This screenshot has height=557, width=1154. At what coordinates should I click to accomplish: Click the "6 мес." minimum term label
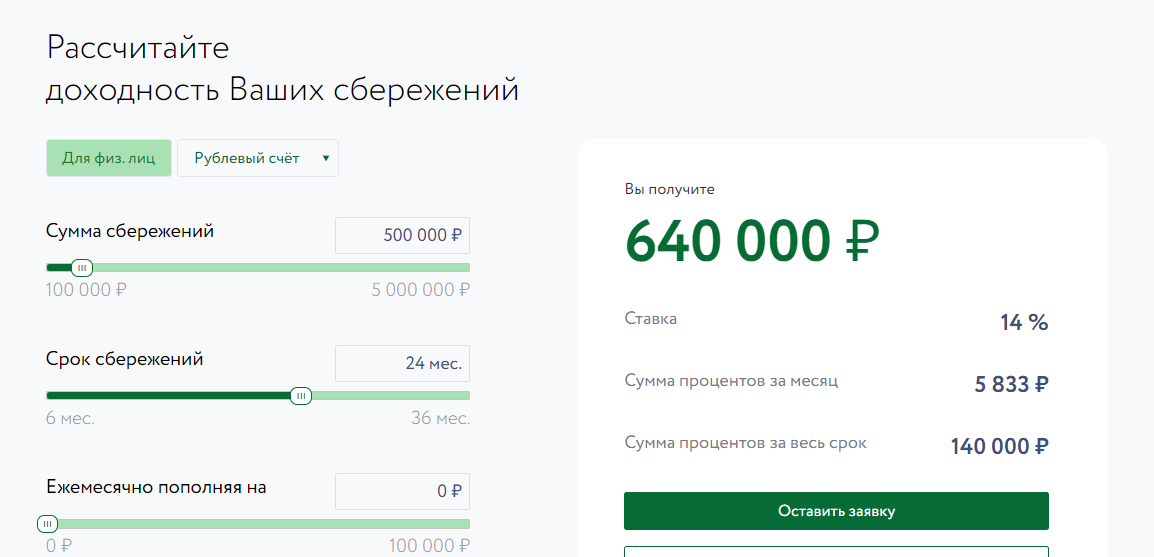pos(70,418)
